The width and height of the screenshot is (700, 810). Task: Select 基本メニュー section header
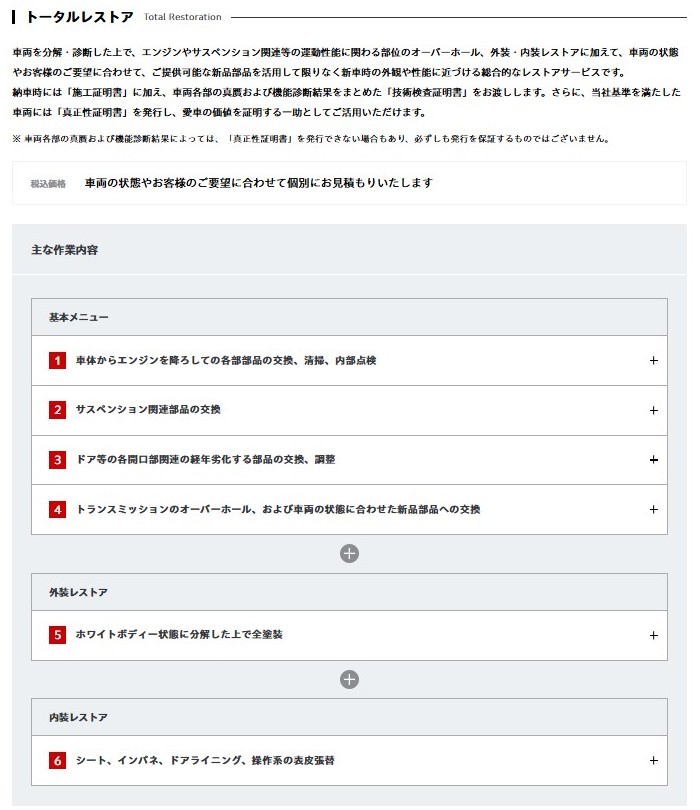79,317
